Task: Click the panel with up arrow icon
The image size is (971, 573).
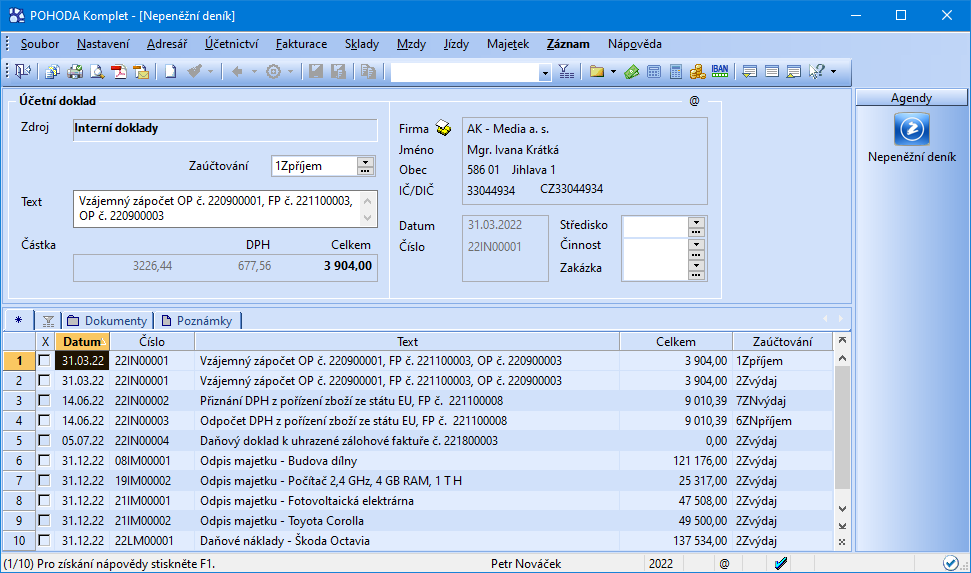Action: (x=794, y=72)
